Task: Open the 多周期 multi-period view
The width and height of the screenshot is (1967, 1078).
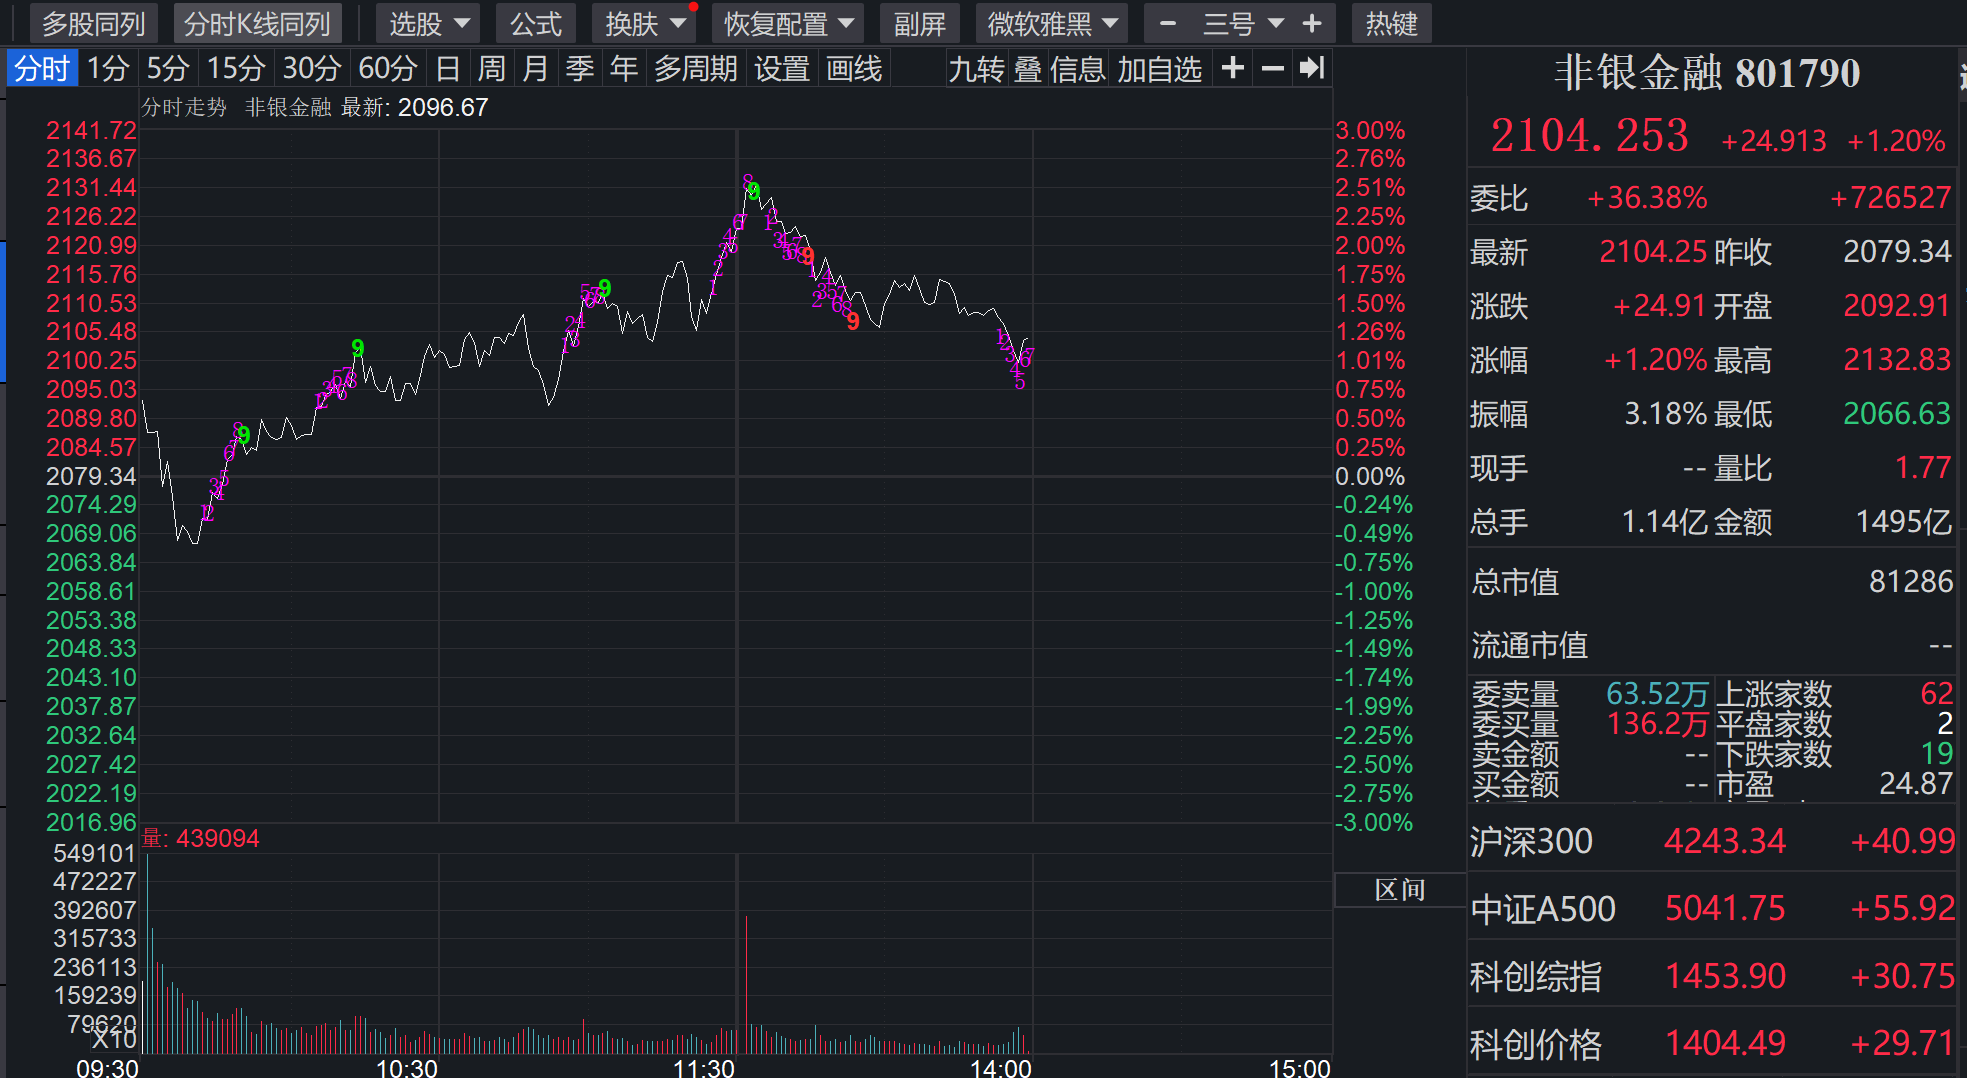Action: pyautogui.click(x=696, y=68)
